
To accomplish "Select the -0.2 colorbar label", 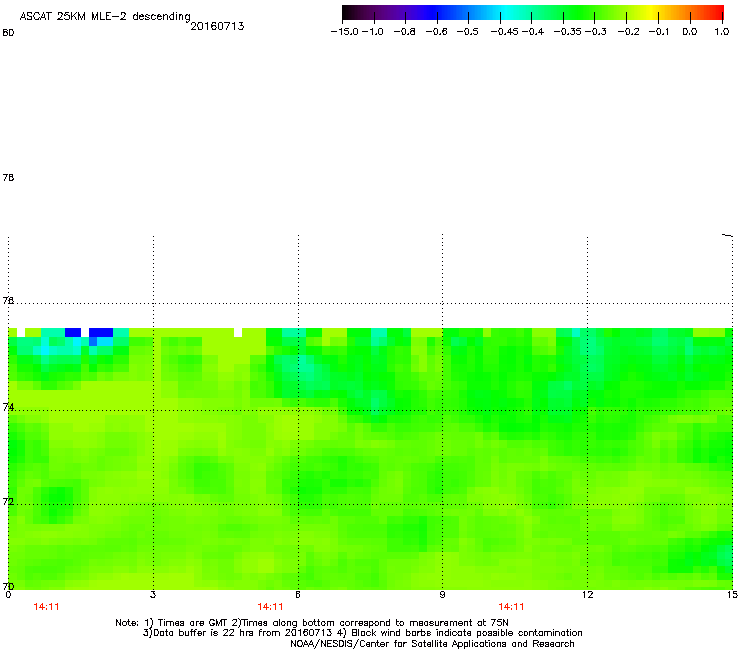I will click(629, 32).
